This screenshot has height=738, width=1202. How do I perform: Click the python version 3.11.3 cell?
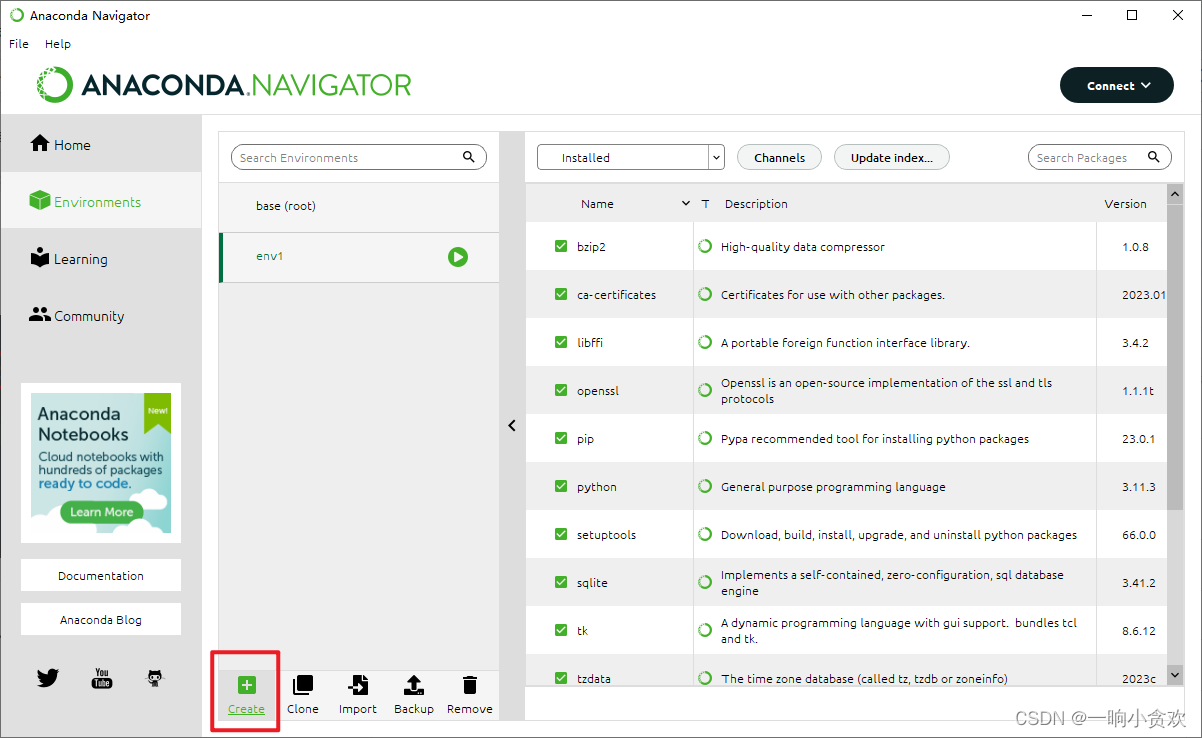[1138, 487]
